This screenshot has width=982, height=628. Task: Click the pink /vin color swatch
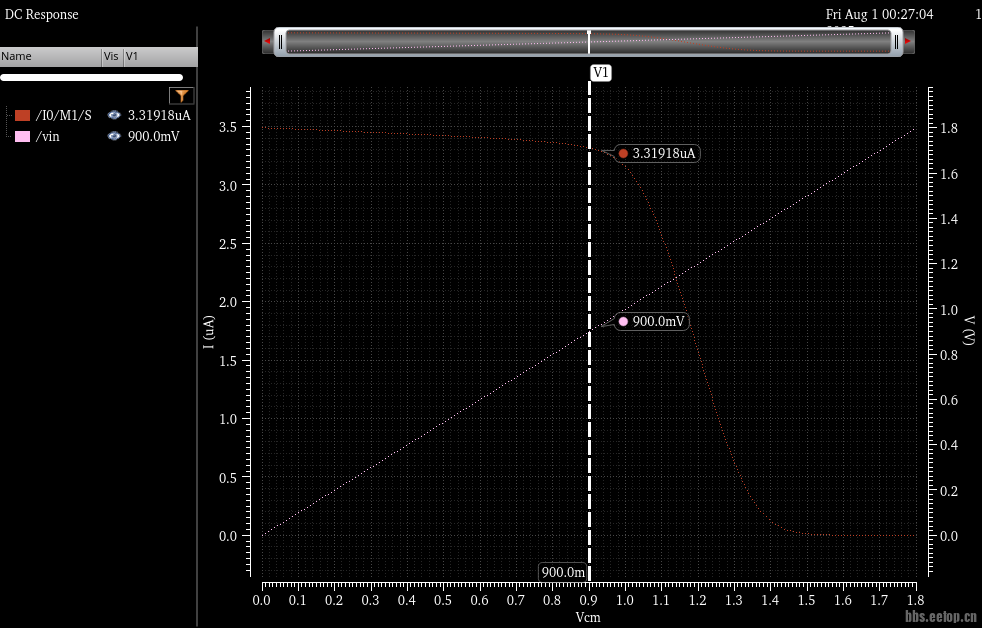[23, 136]
